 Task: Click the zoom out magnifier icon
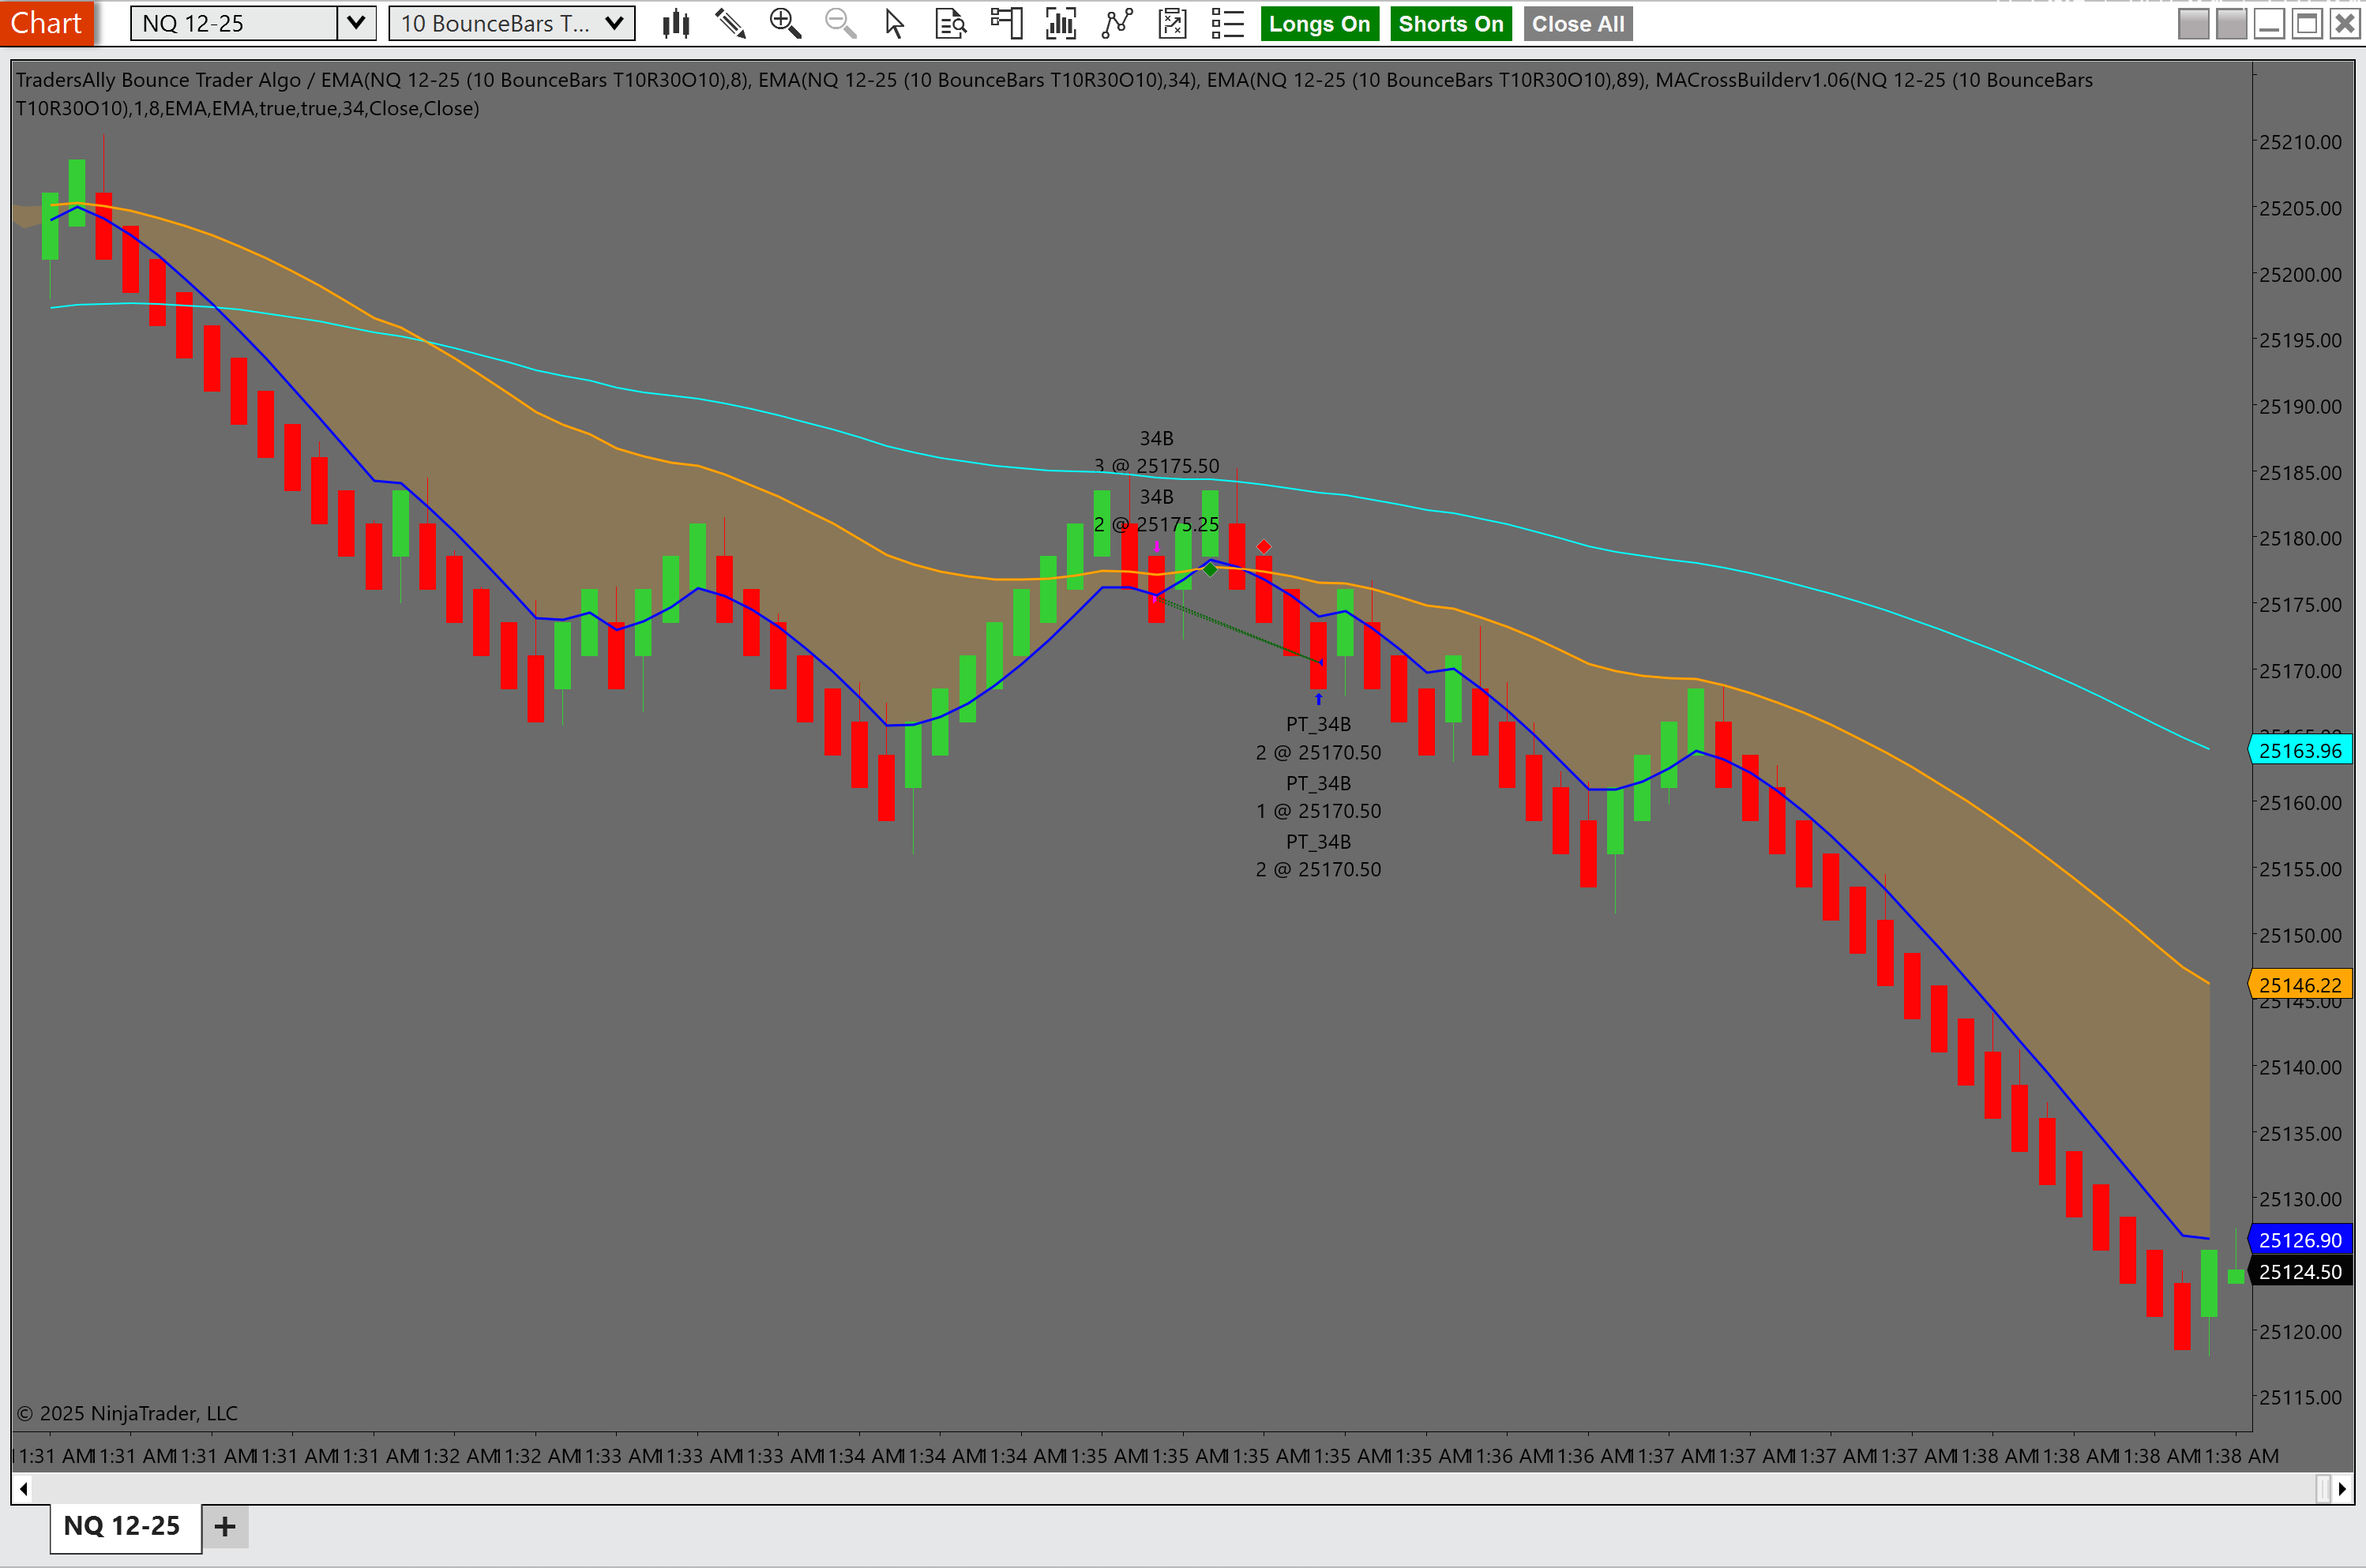(840, 24)
